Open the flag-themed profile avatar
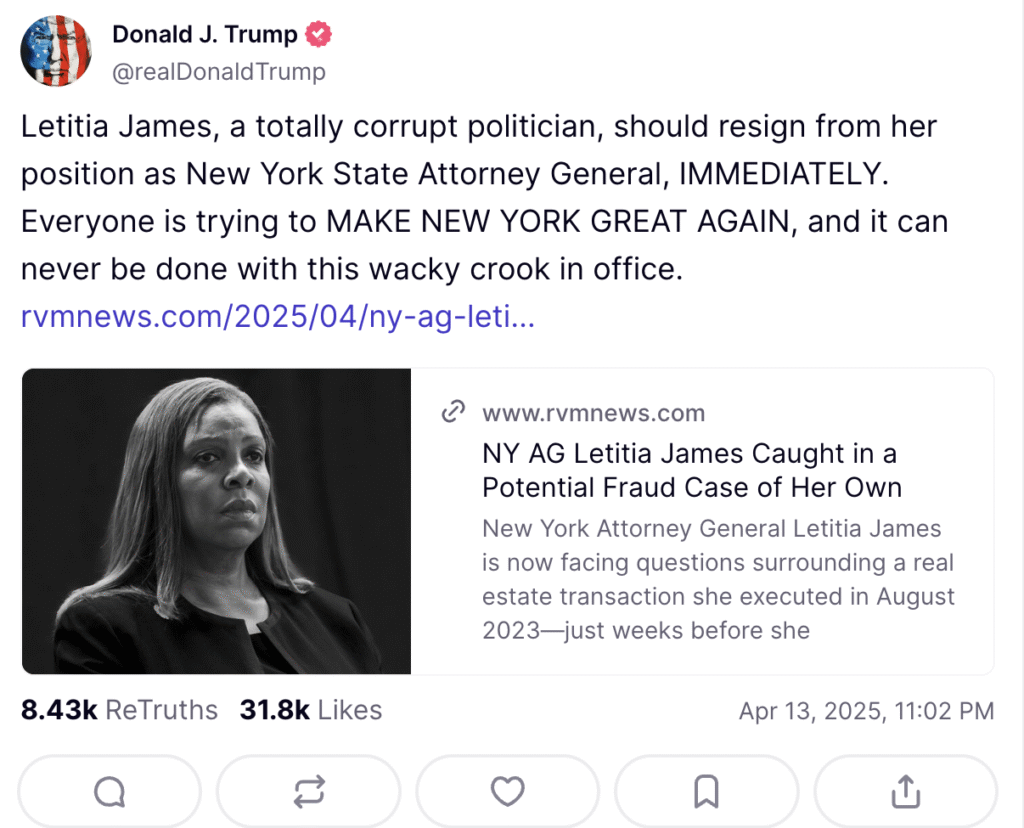The width and height of the screenshot is (1024, 828). 56,51
